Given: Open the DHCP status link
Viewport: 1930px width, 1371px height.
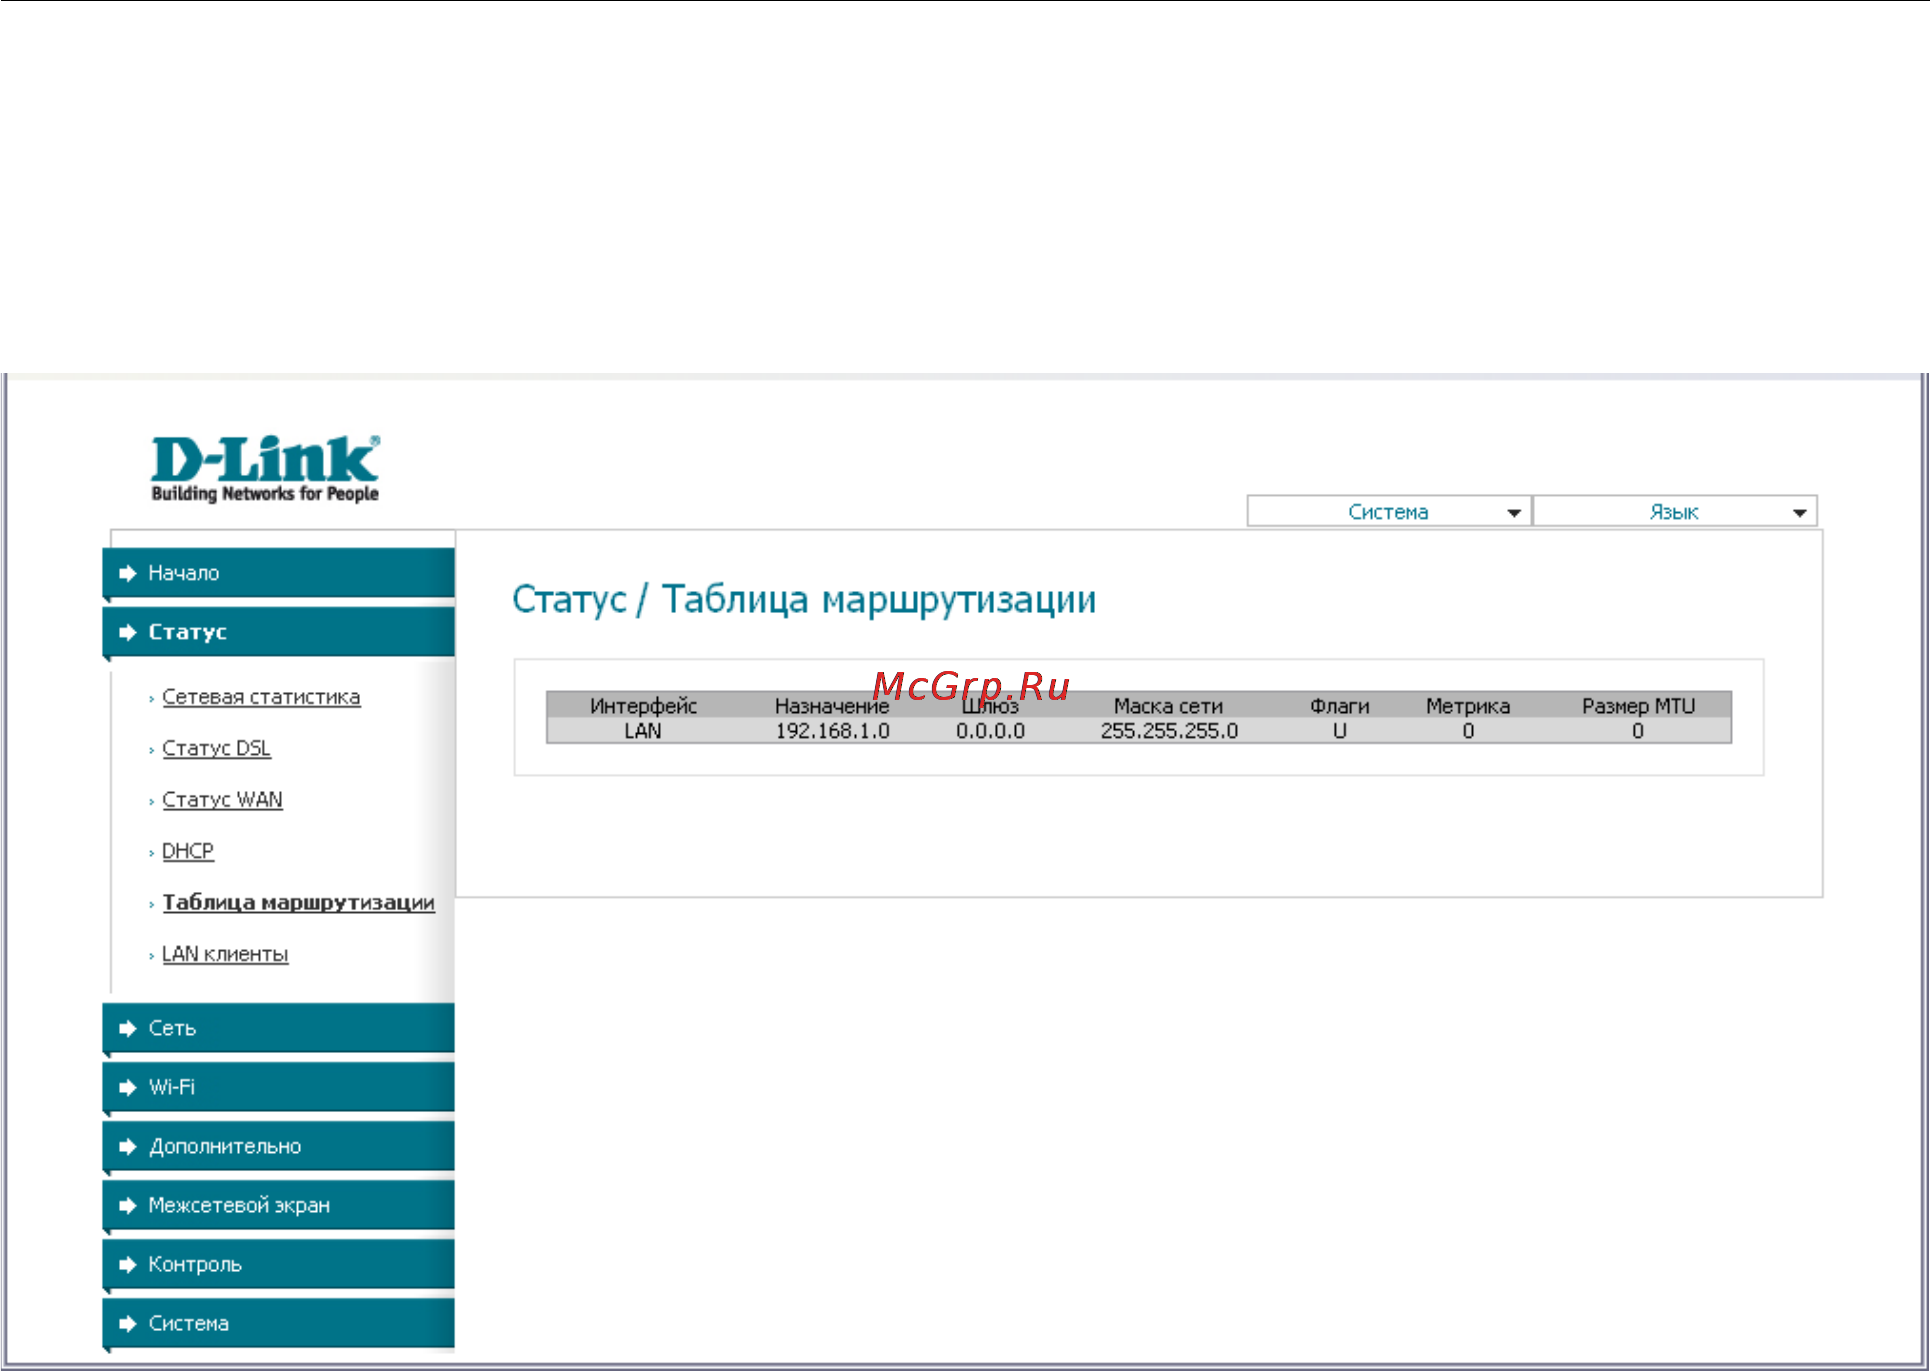Looking at the screenshot, I should (x=188, y=851).
